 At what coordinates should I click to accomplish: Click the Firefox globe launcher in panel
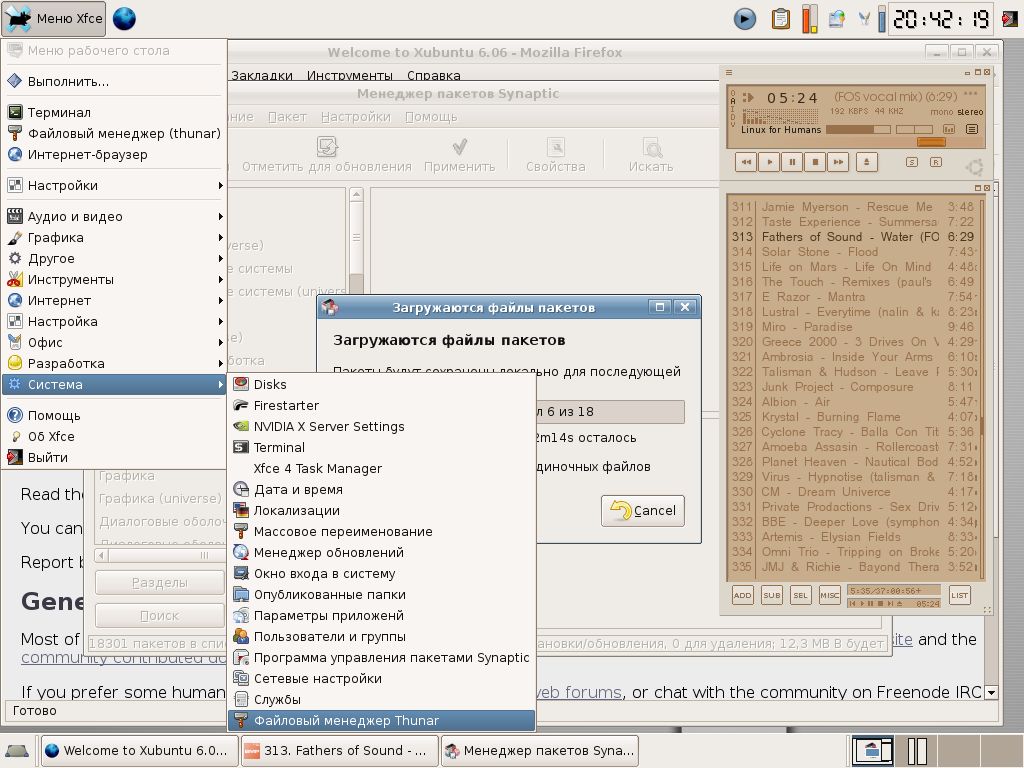124,18
